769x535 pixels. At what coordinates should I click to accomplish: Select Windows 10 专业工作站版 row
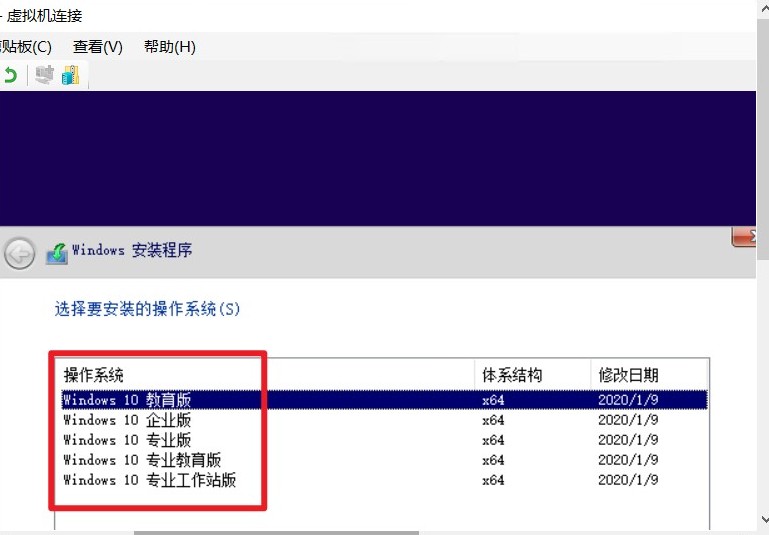click(384, 480)
